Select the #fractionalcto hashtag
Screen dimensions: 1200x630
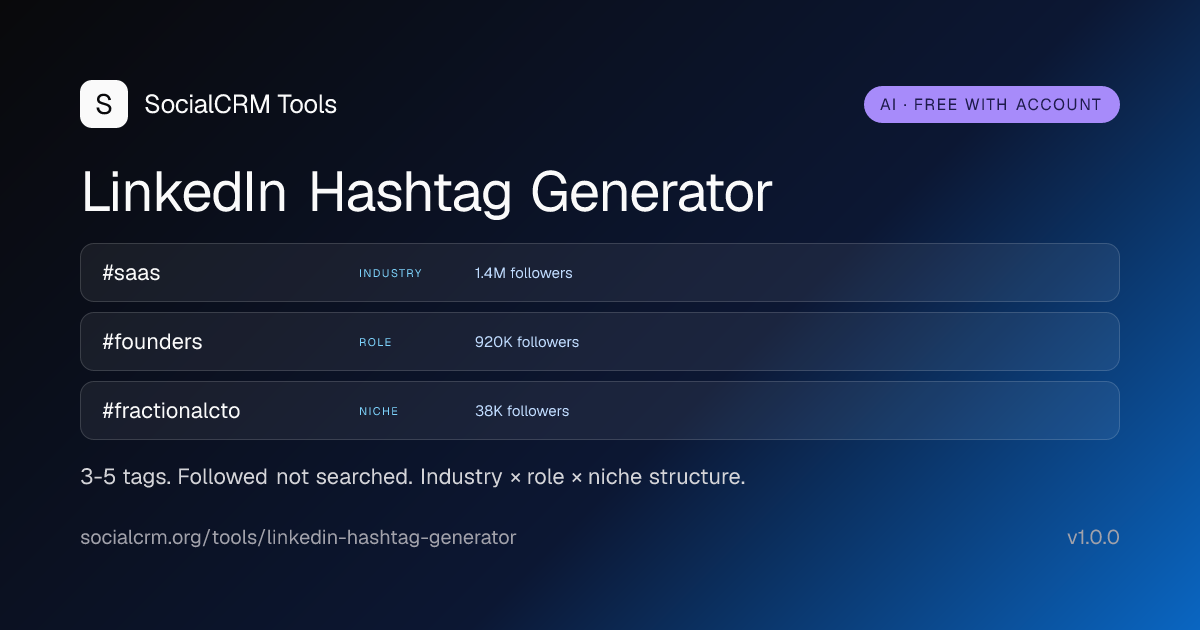coord(171,411)
